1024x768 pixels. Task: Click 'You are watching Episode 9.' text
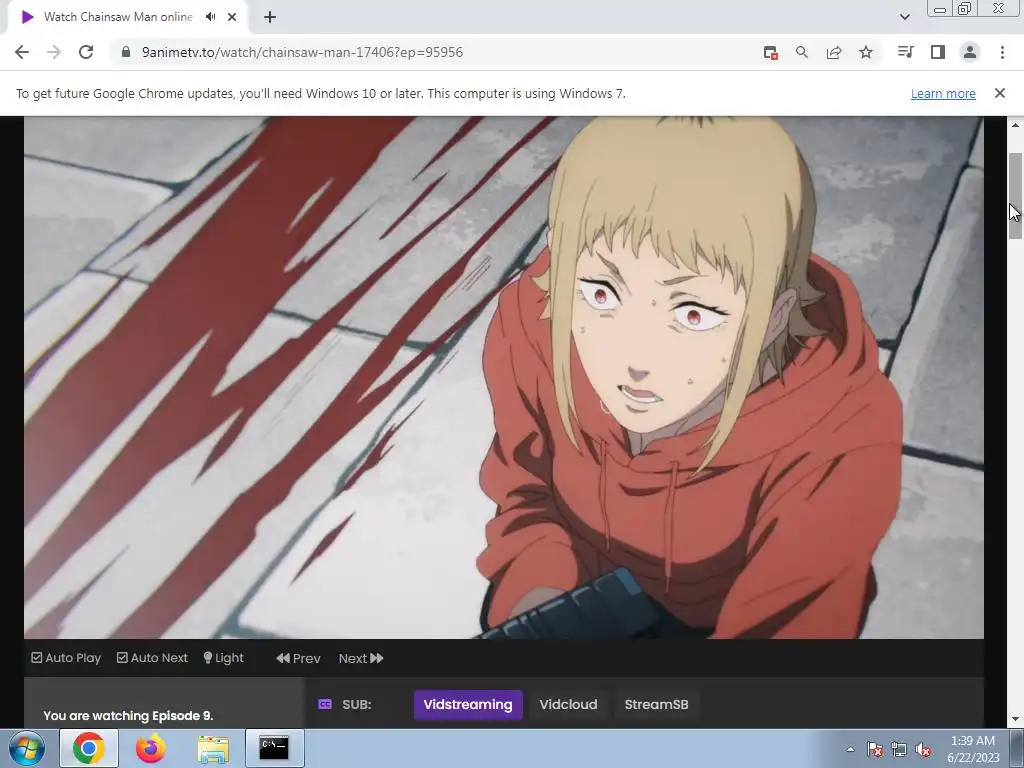[128, 716]
